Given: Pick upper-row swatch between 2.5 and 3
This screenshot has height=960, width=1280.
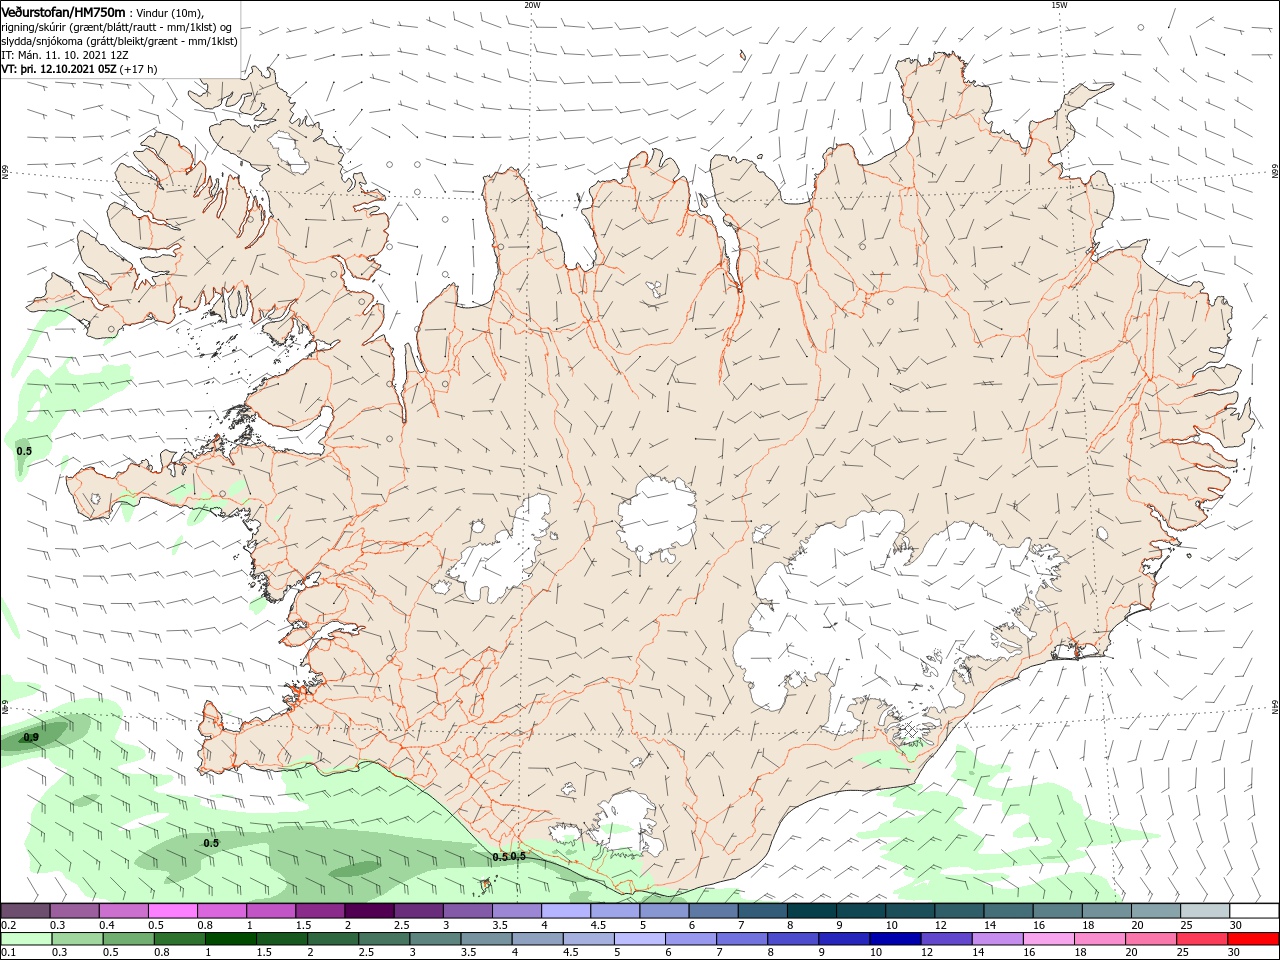Looking at the screenshot, I should 418,911.
